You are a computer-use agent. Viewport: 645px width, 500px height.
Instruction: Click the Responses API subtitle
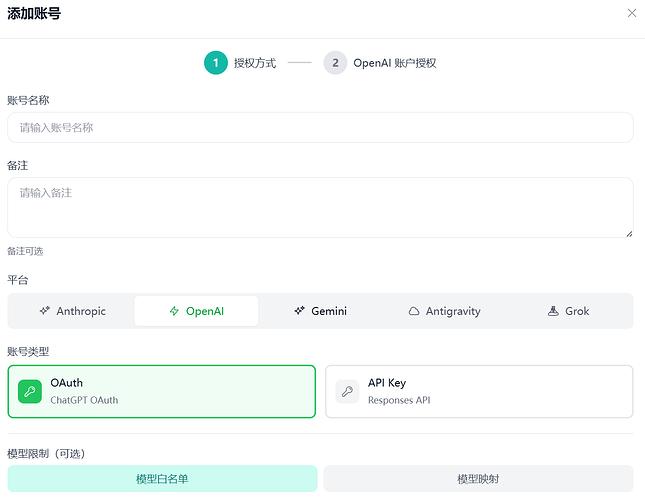tap(399, 400)
